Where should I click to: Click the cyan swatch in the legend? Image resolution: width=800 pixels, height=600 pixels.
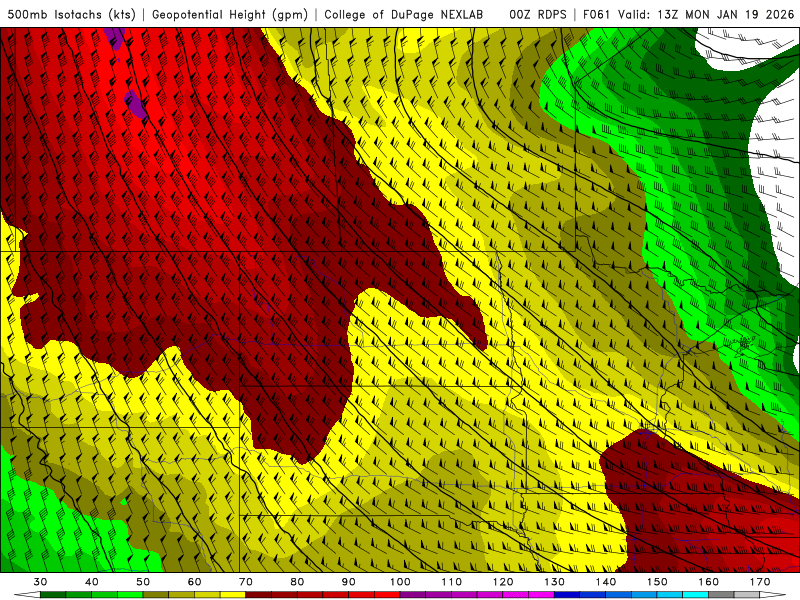click(x=695, y=595)
